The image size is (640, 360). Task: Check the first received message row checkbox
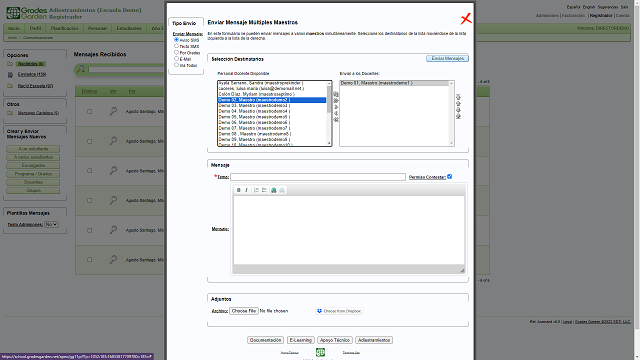pyautogui.click(x=89, y=111)
